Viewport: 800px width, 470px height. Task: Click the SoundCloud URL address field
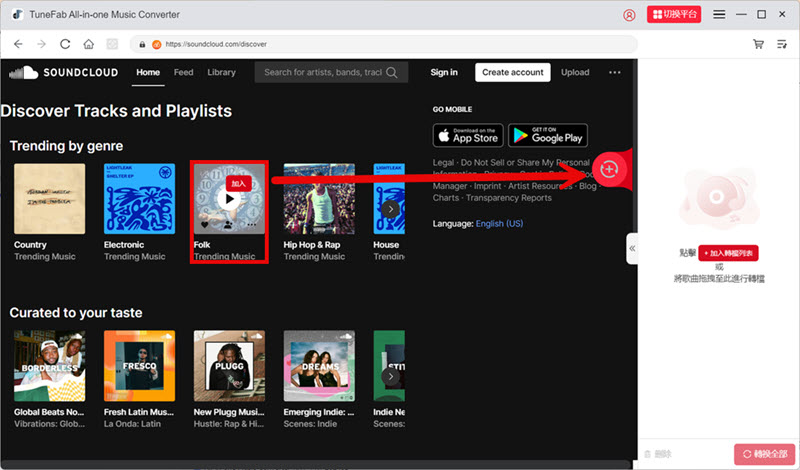point(384,44)
